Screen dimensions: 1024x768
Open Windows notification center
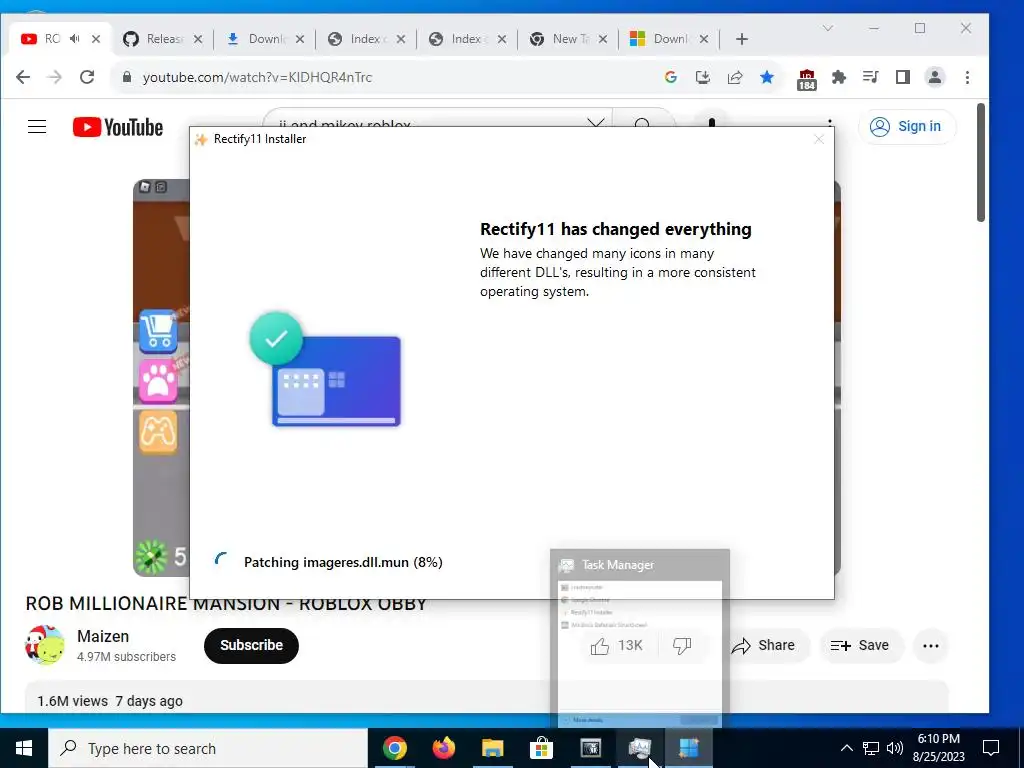click(991, 748)
